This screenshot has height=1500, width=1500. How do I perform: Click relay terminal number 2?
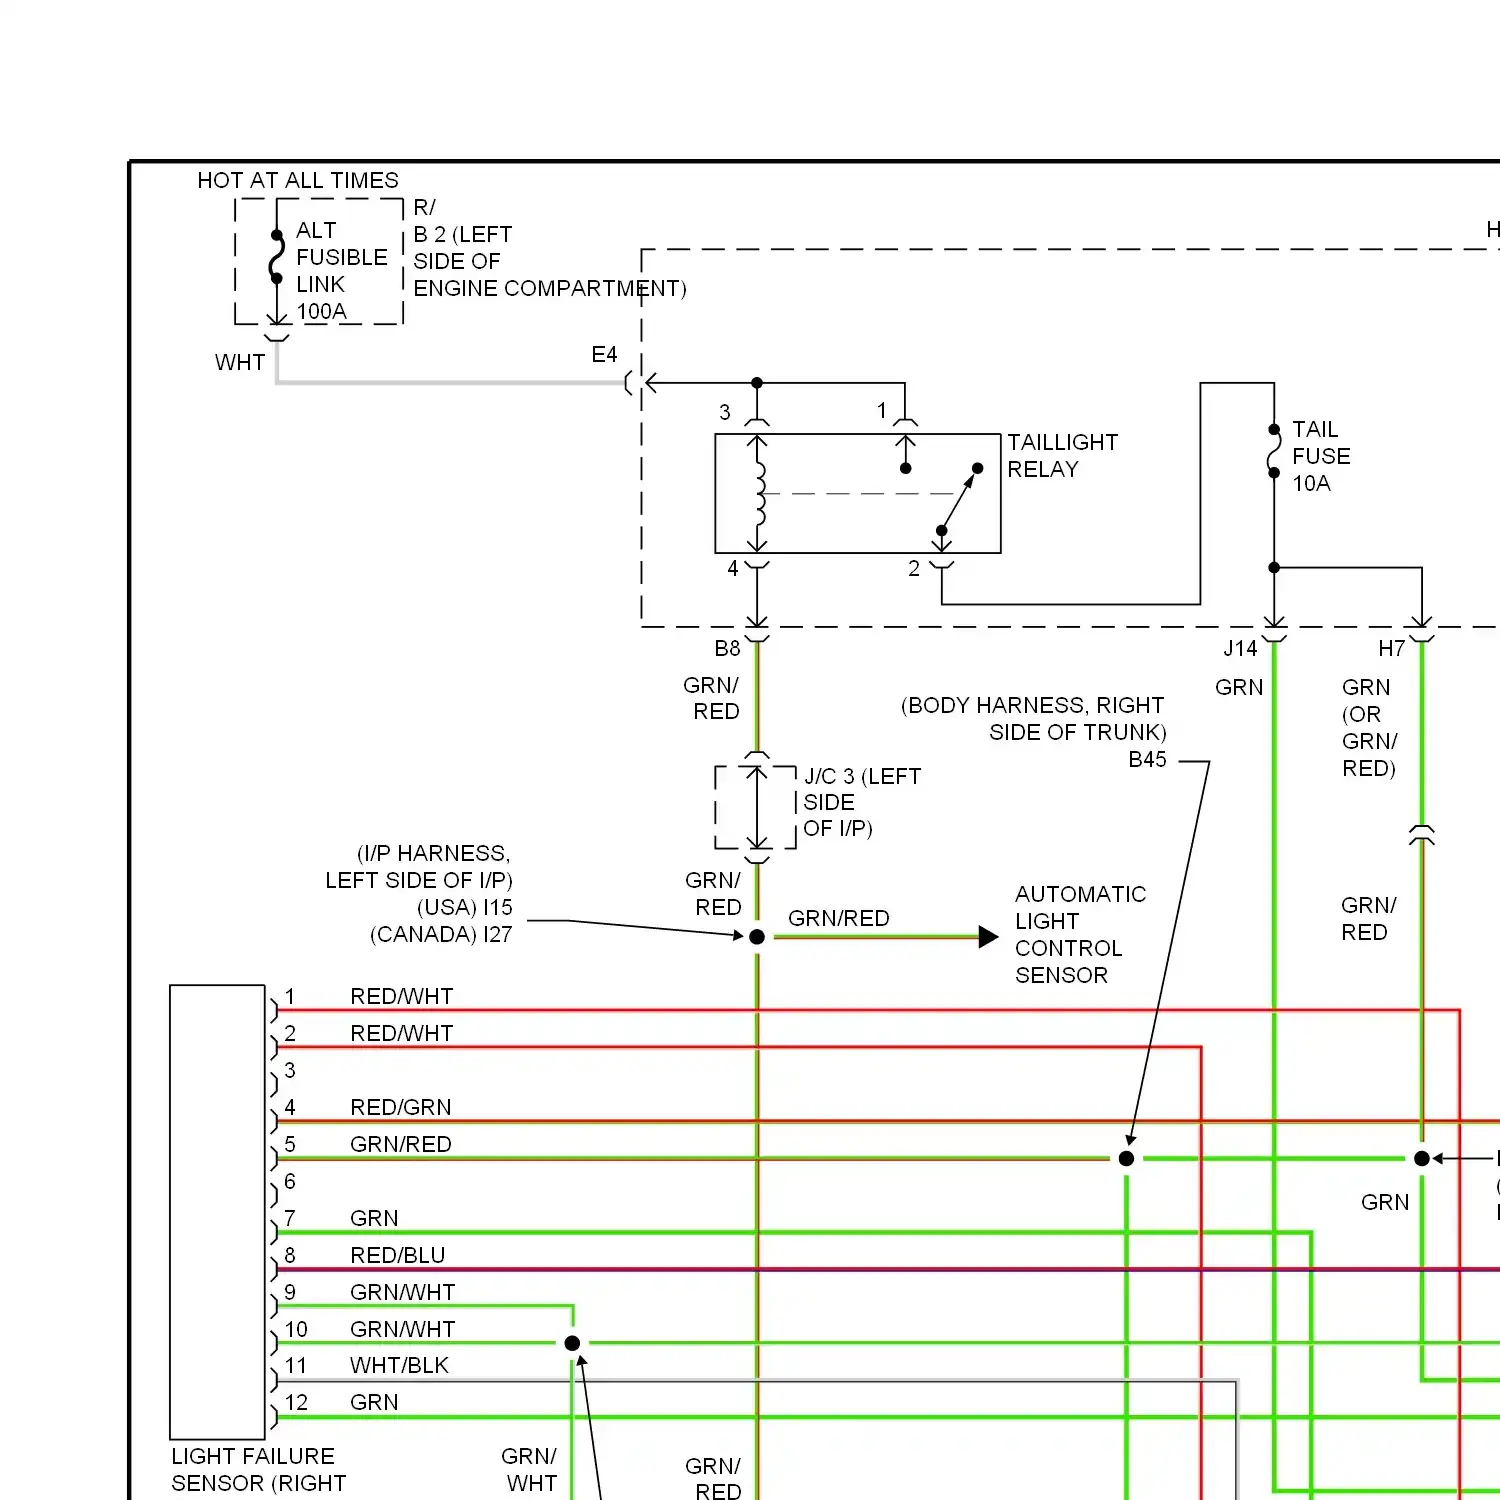[914, 568]
